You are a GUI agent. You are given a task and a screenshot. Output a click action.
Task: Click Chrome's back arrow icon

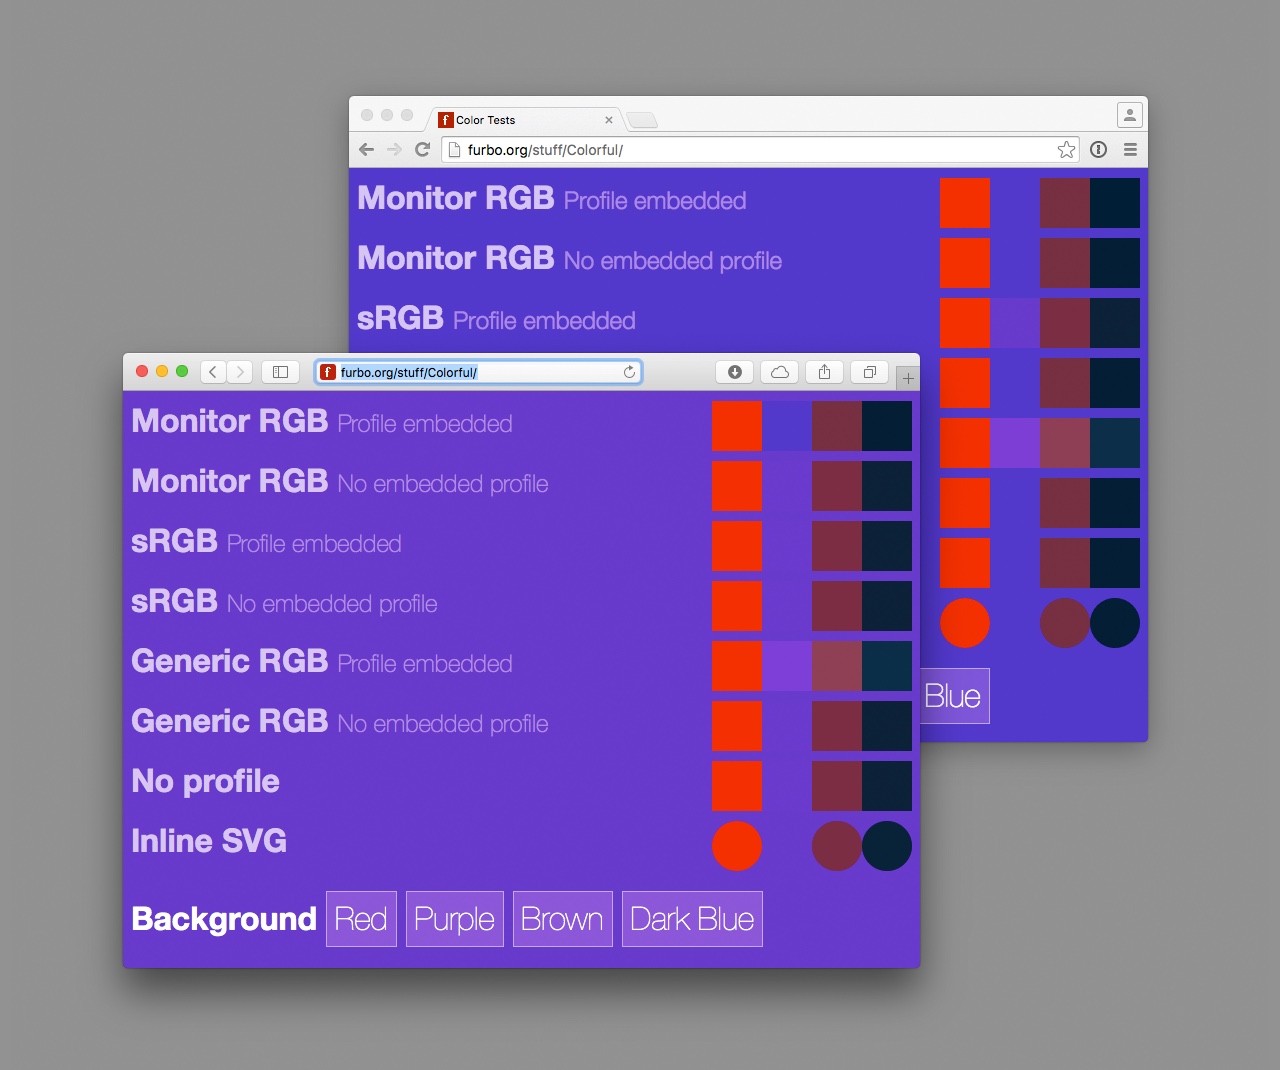point(366,150)
